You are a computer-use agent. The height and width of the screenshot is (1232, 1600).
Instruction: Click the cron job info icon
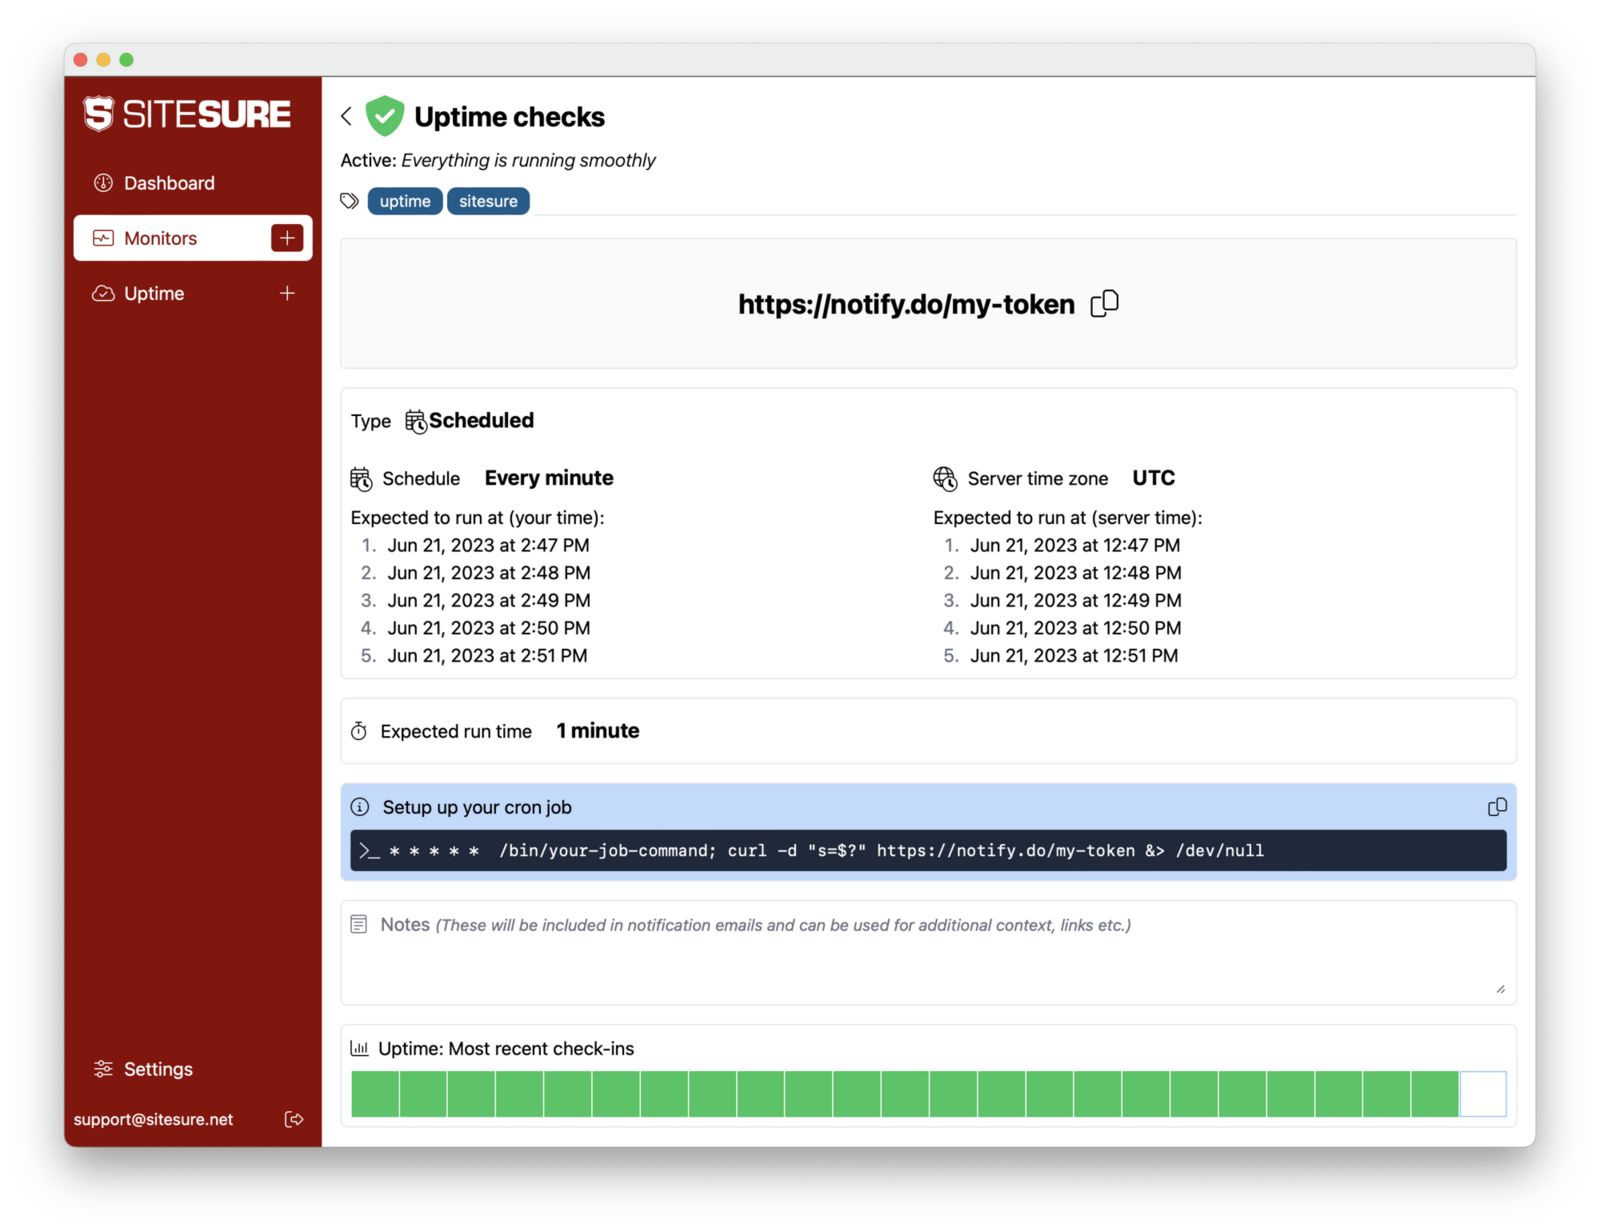coord(360,807)
